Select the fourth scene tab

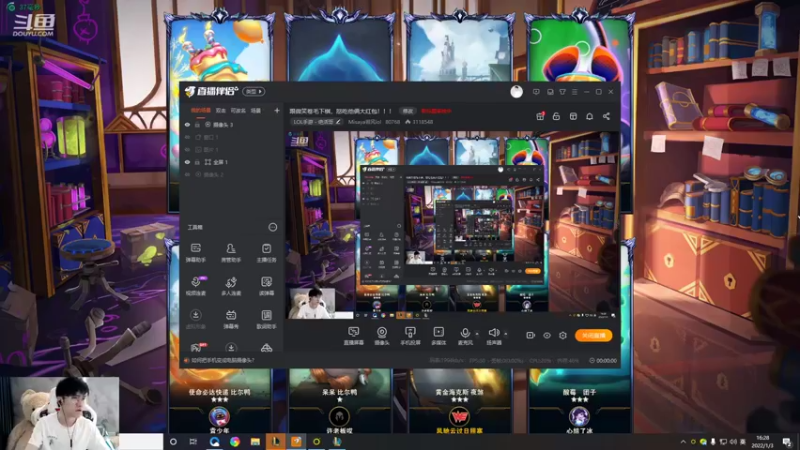click(x=256, y=110)
